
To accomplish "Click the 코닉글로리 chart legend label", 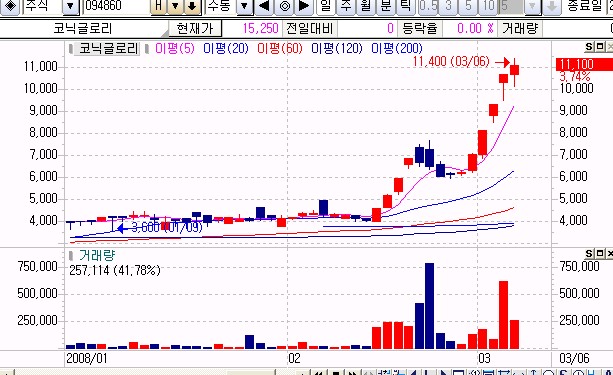I will [x=108, y=48].
